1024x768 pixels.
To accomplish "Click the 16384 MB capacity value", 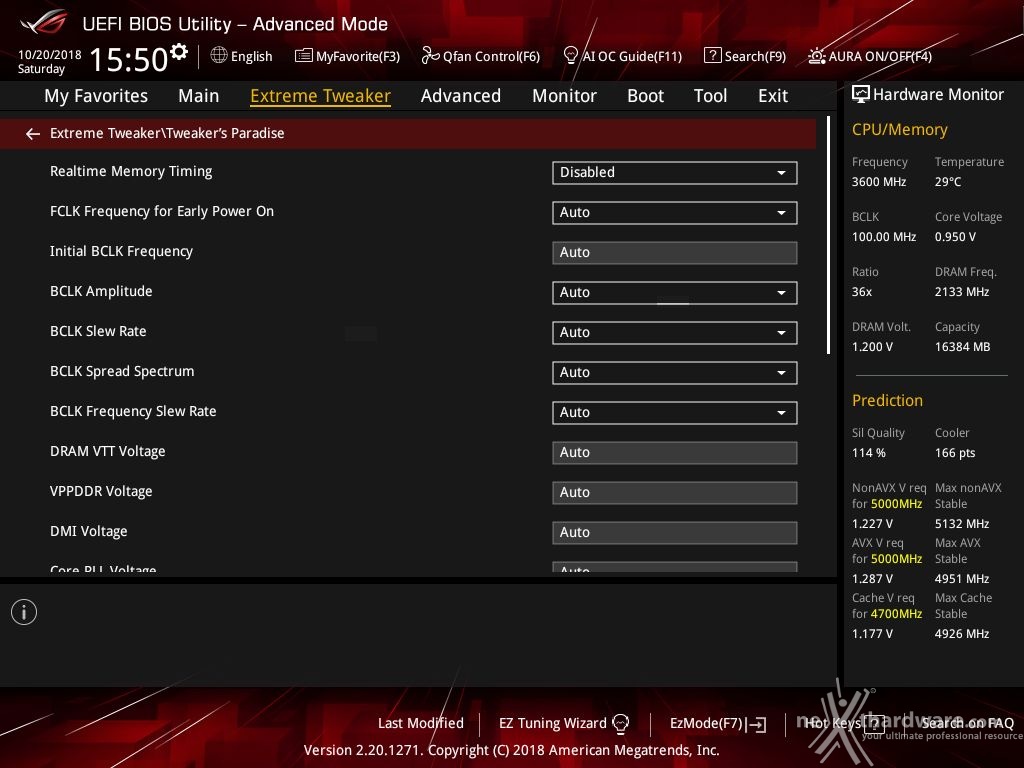I will [963, 347].
